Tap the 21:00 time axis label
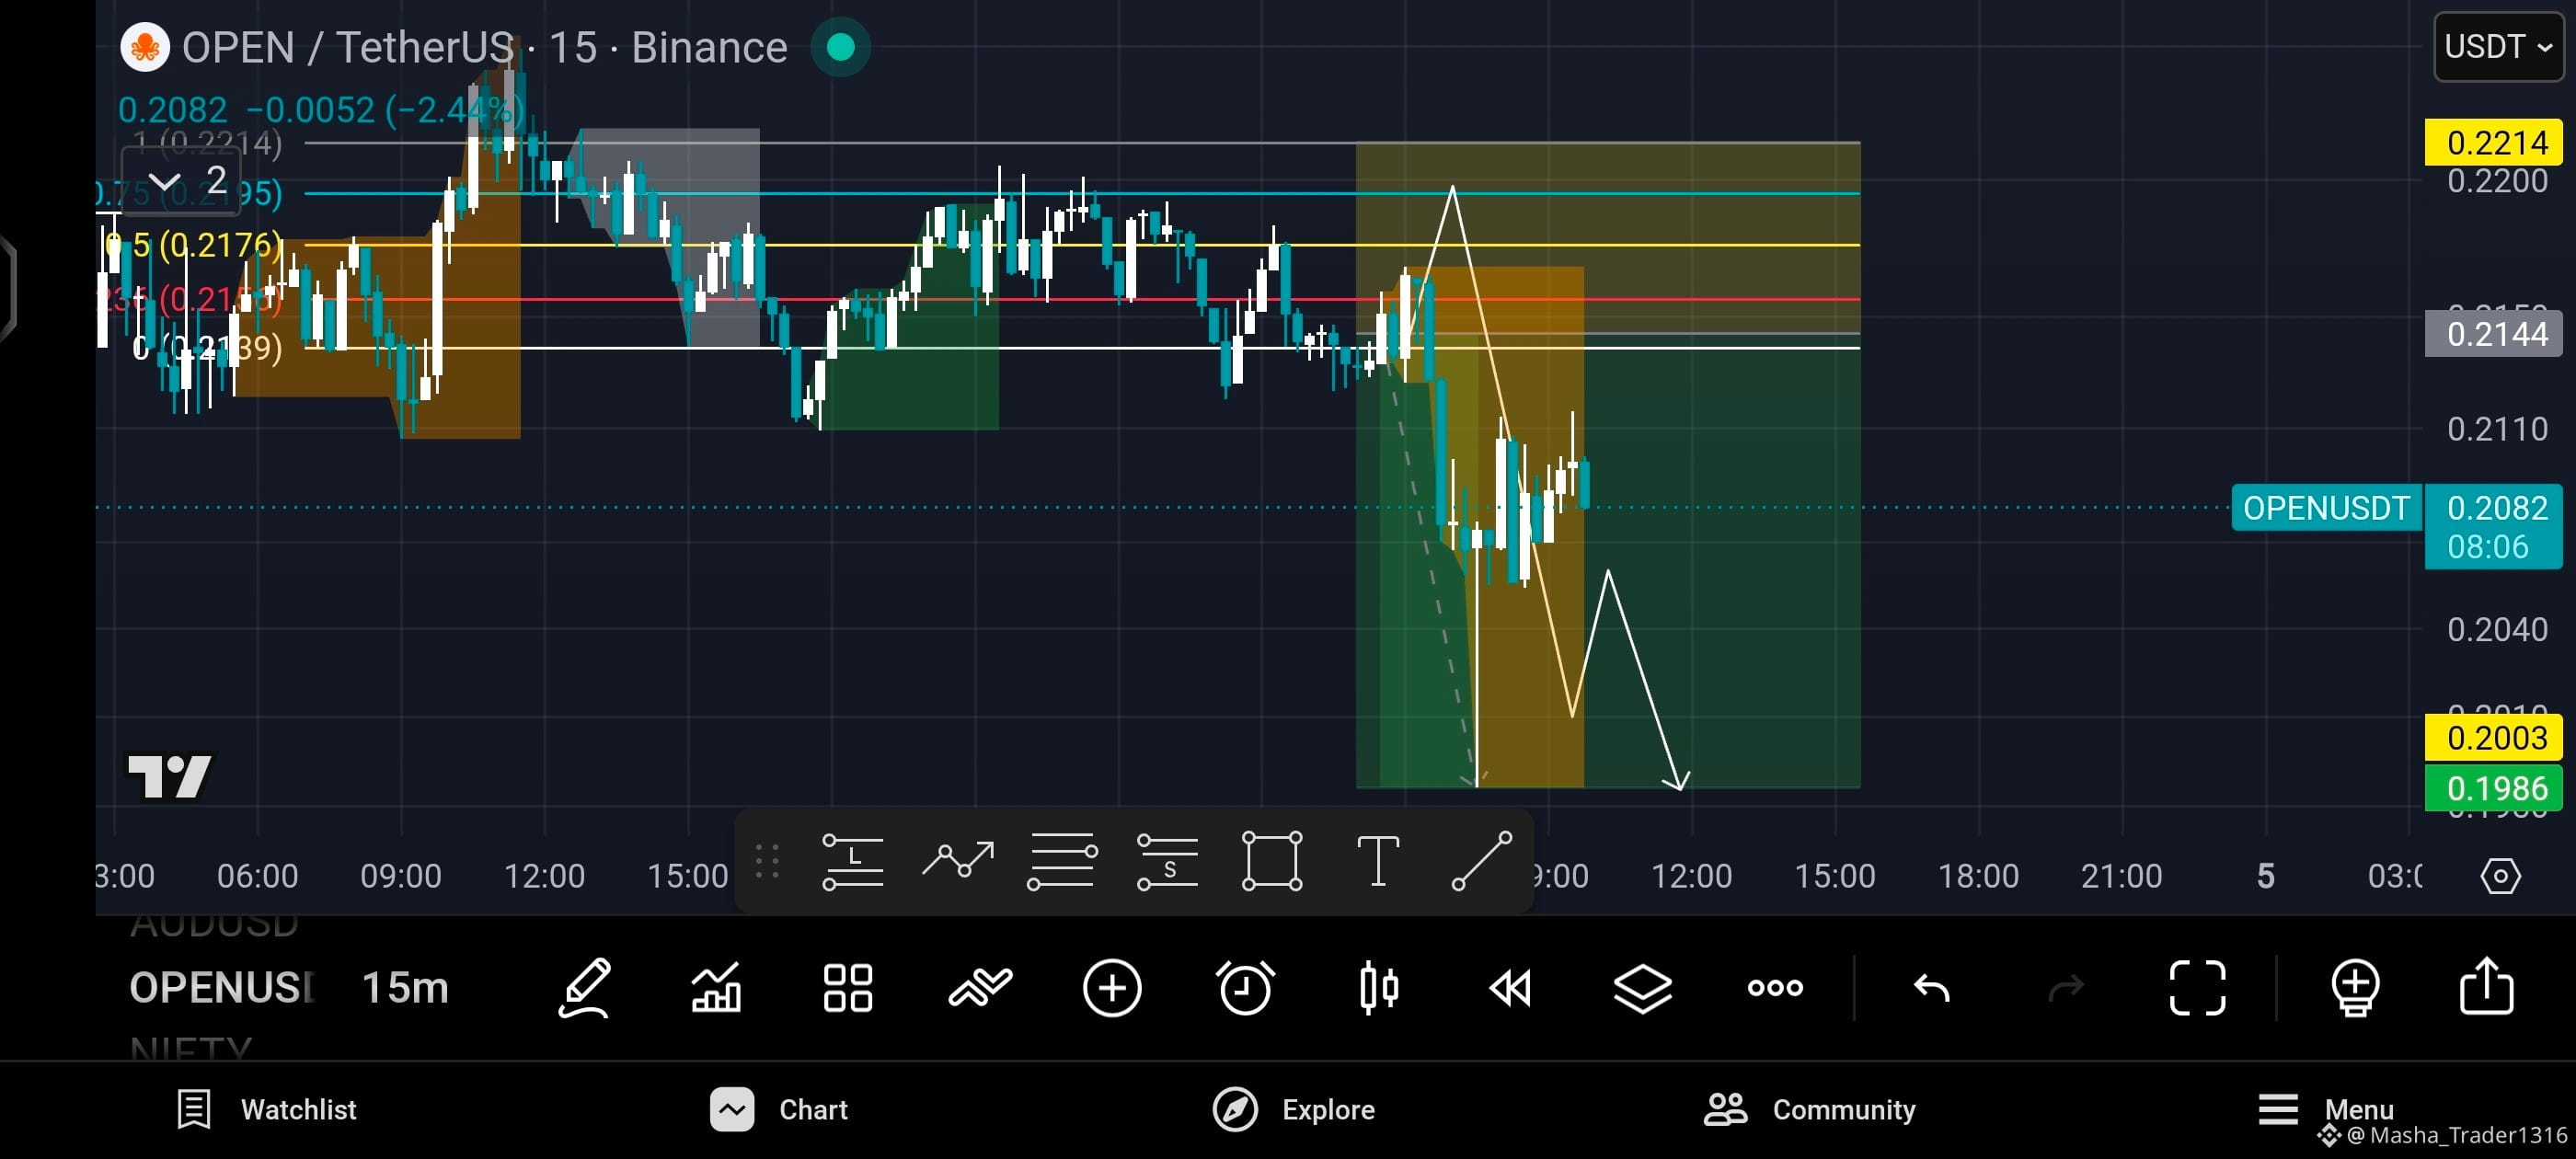 [x=2121, y=876]
